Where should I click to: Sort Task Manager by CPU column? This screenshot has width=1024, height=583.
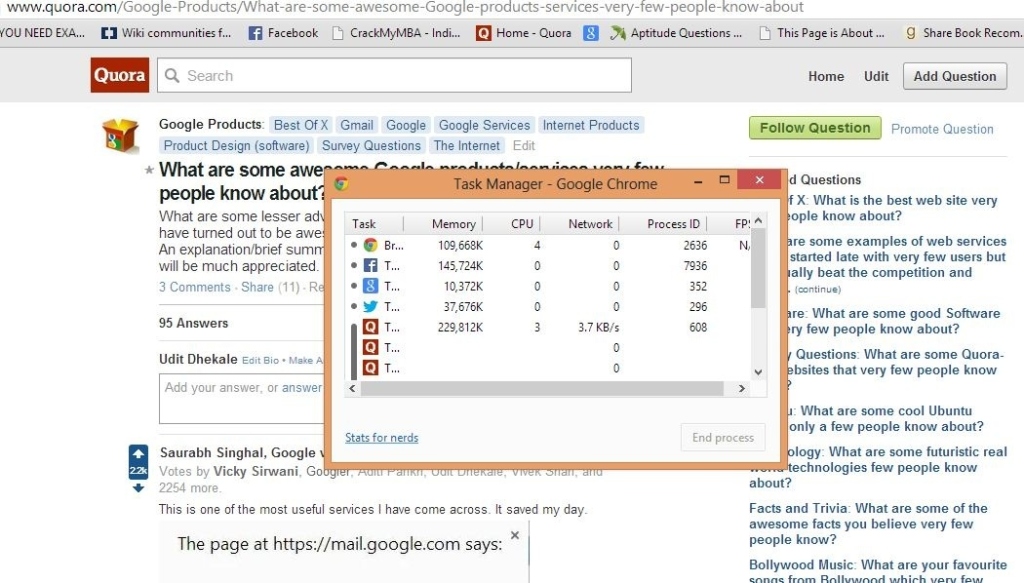tap(512, 223)
